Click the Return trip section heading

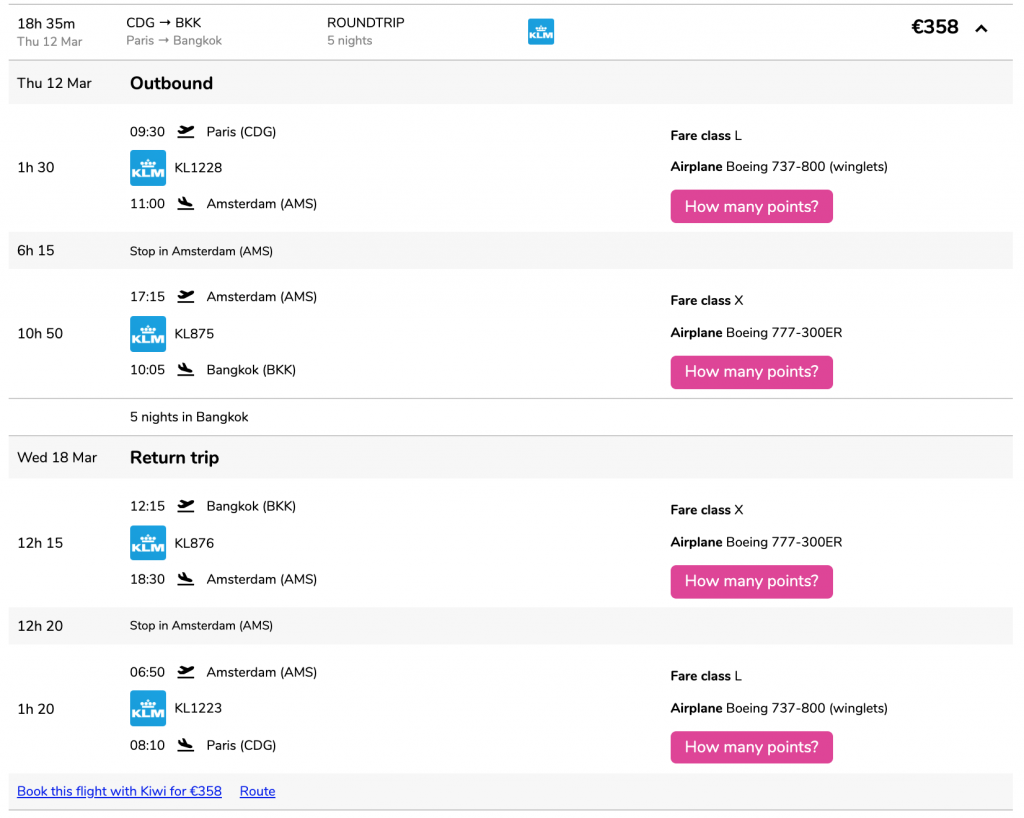click(x=174, y=458)
